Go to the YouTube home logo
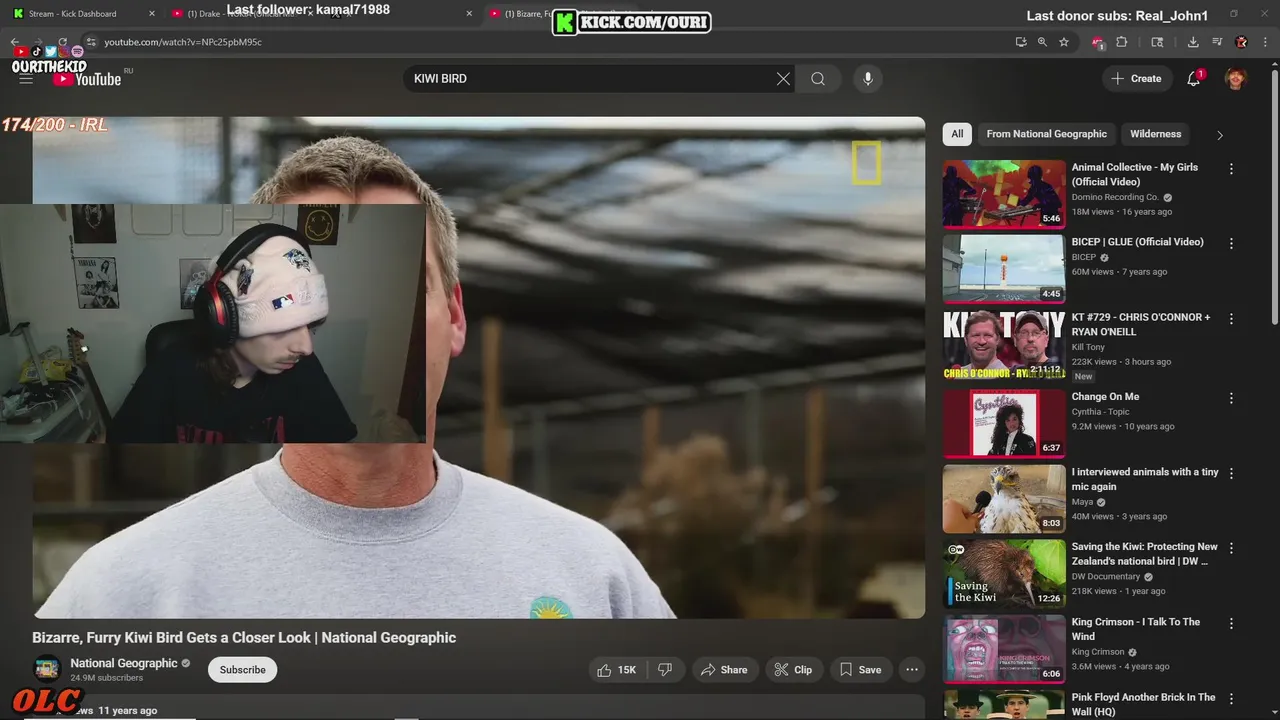1280x720 pixels. (87, 79)
